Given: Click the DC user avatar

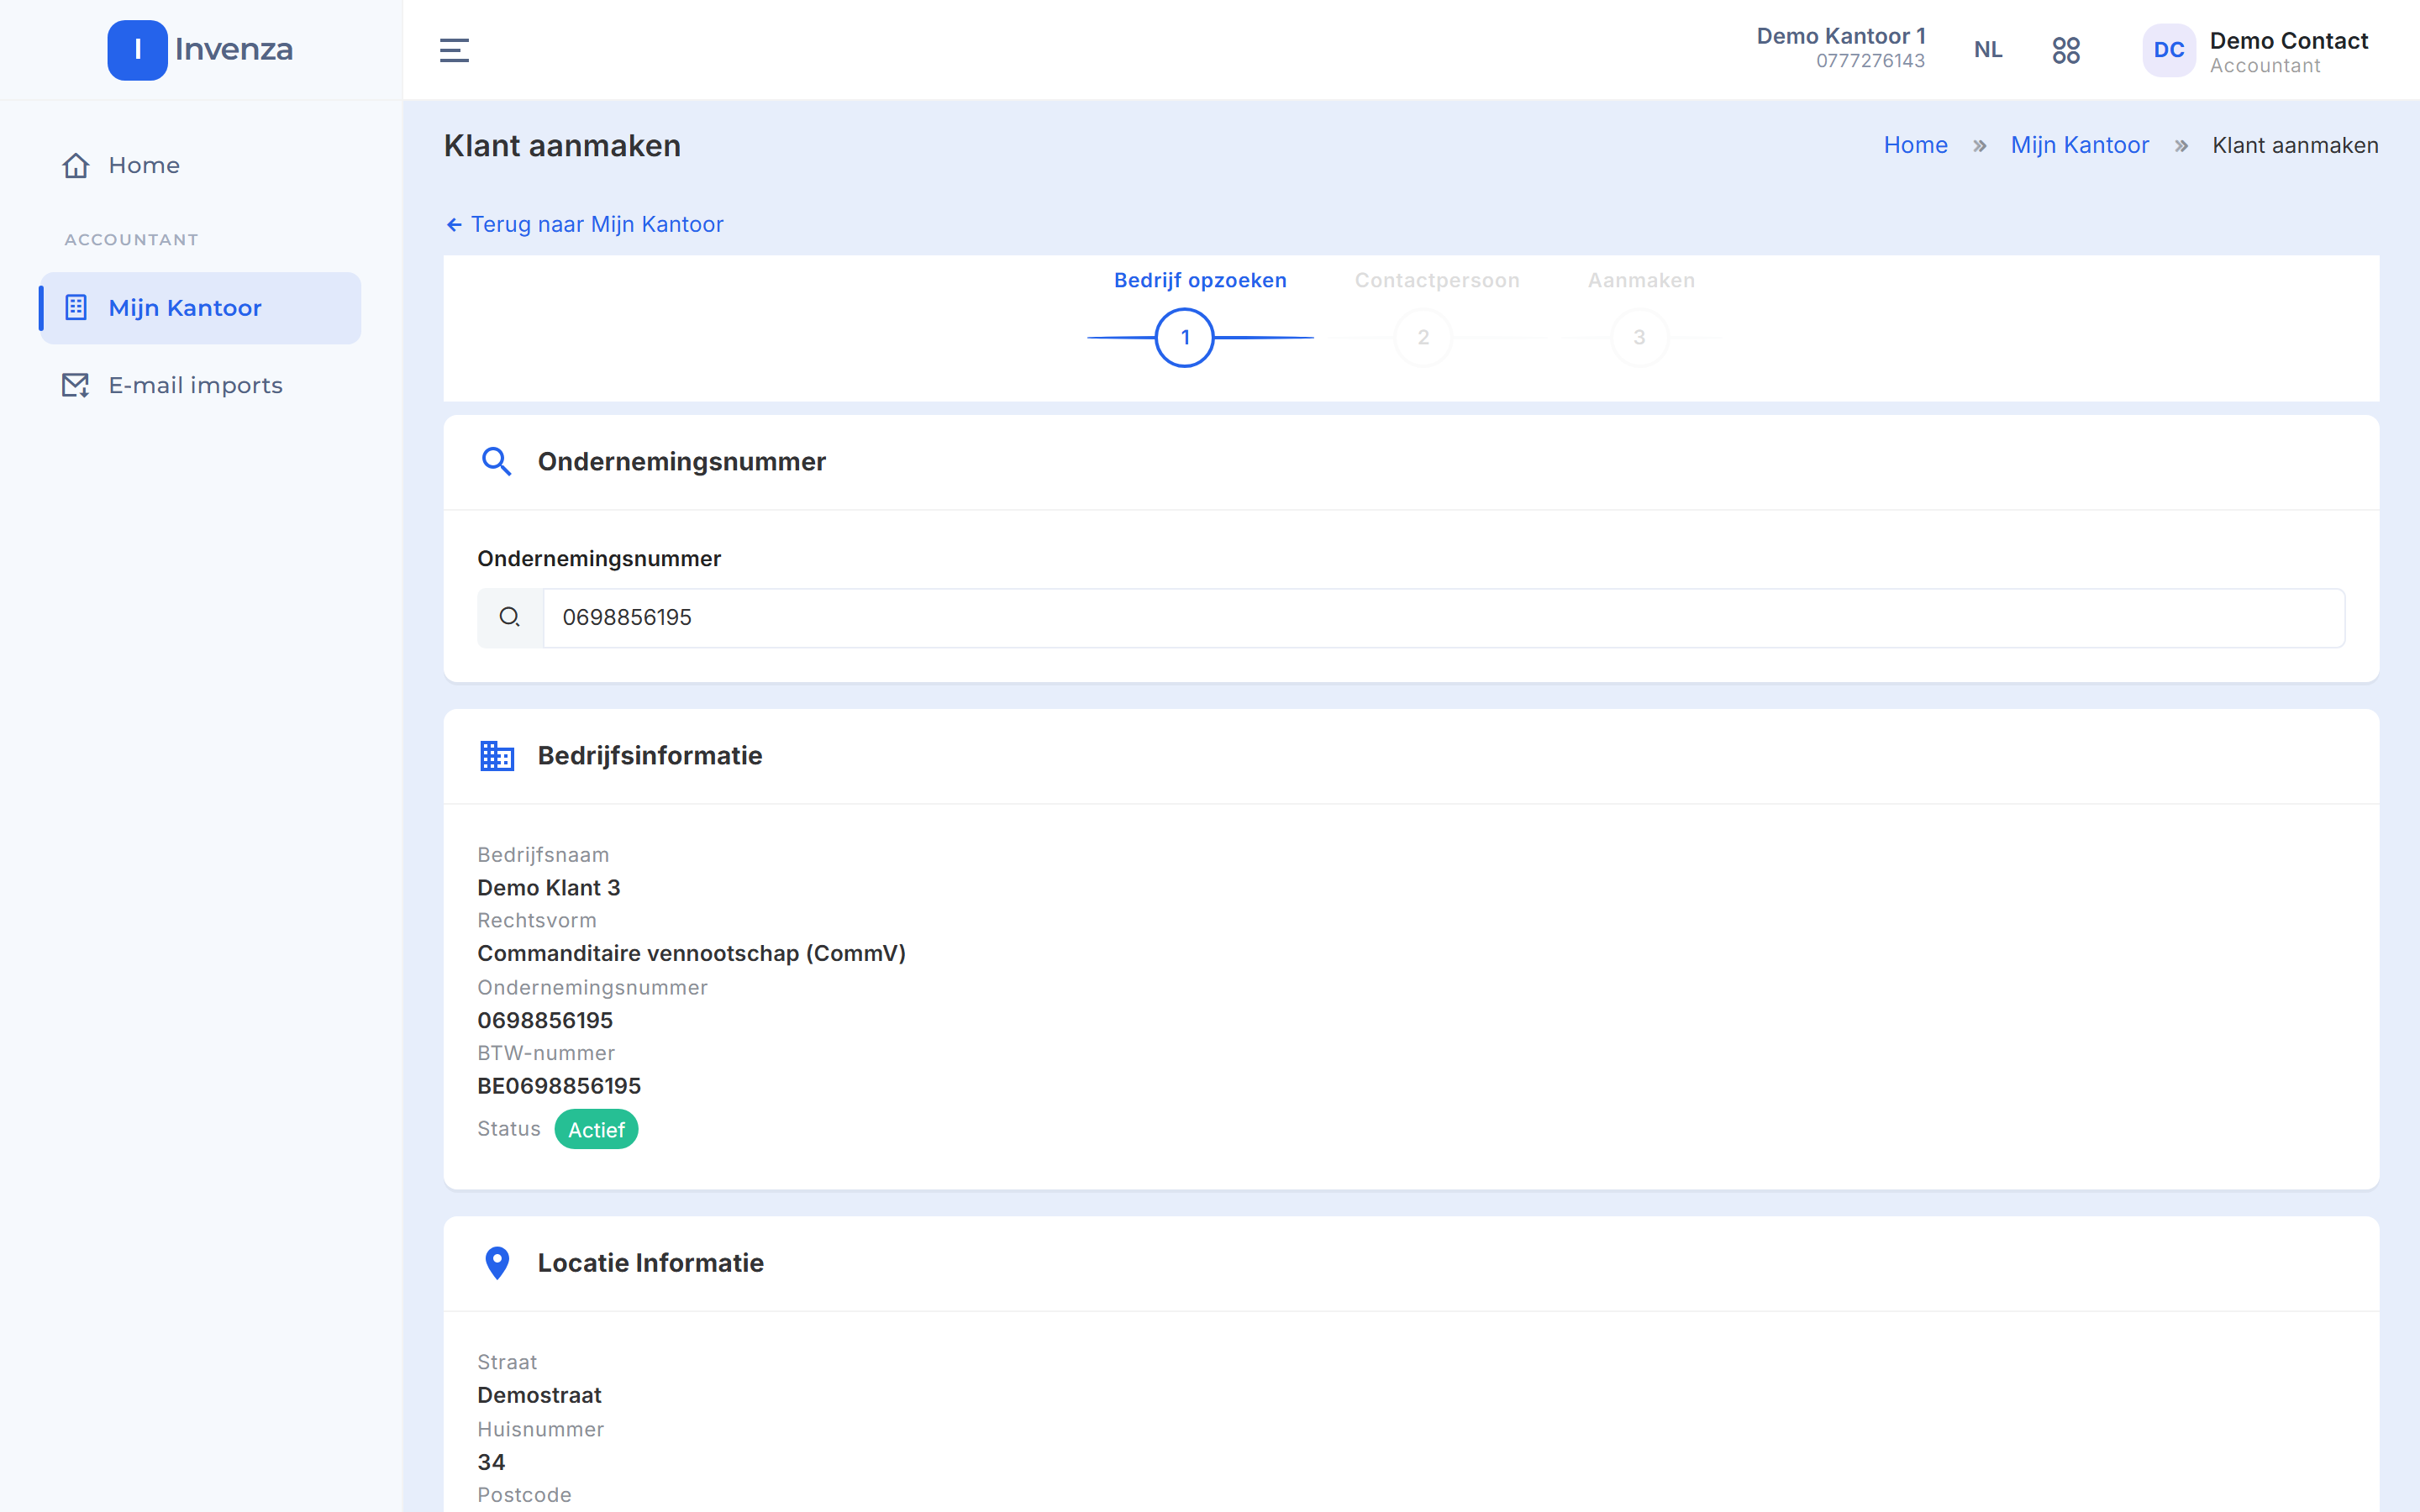Looking at the screenshot, I should pos(2168,50).
